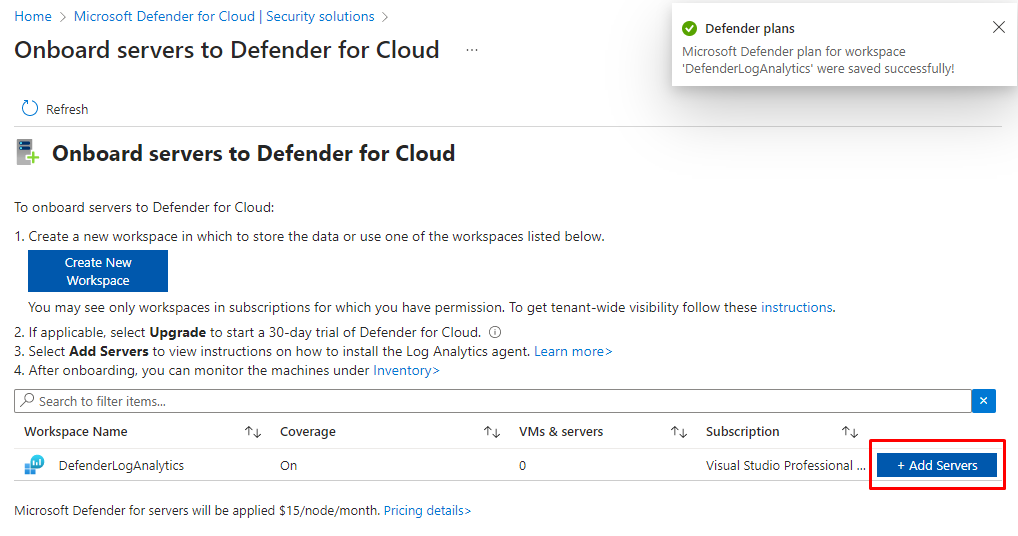Click Create New Workspace button
This screenshot has width=1018, height=536.
point(98,271)
